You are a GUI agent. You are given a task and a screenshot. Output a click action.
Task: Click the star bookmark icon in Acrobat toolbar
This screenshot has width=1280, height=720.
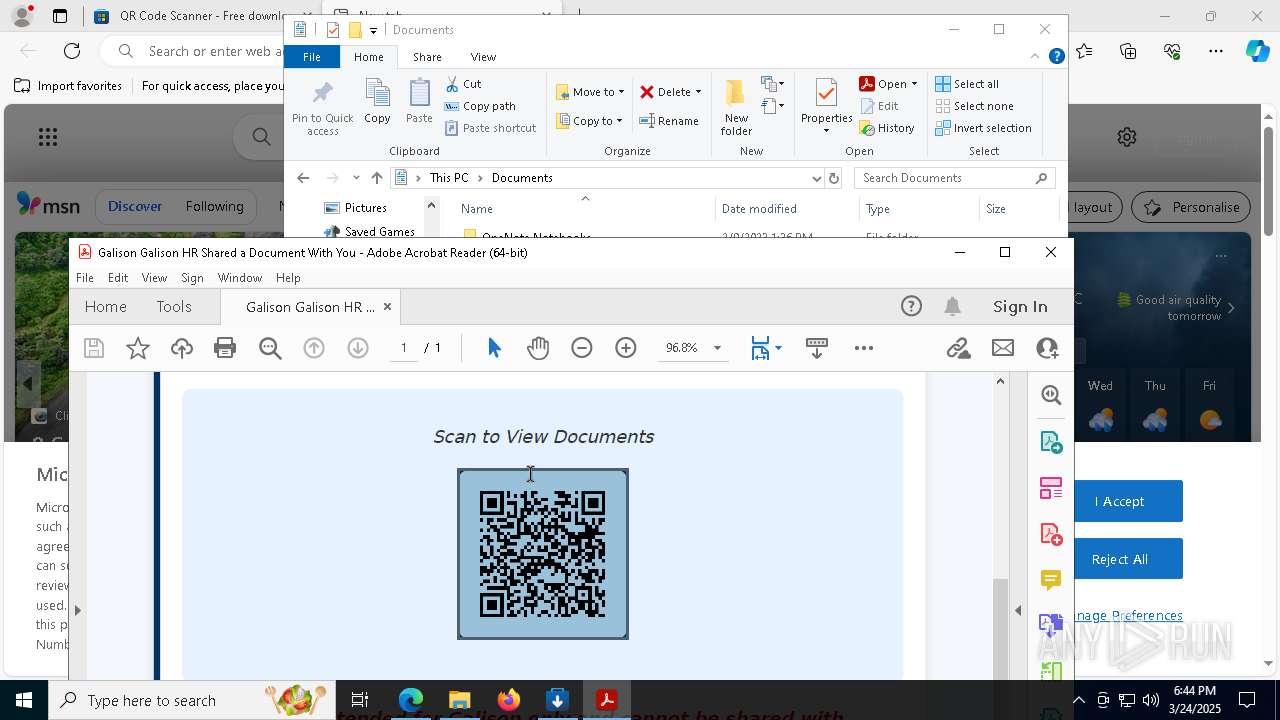point(138,348)
